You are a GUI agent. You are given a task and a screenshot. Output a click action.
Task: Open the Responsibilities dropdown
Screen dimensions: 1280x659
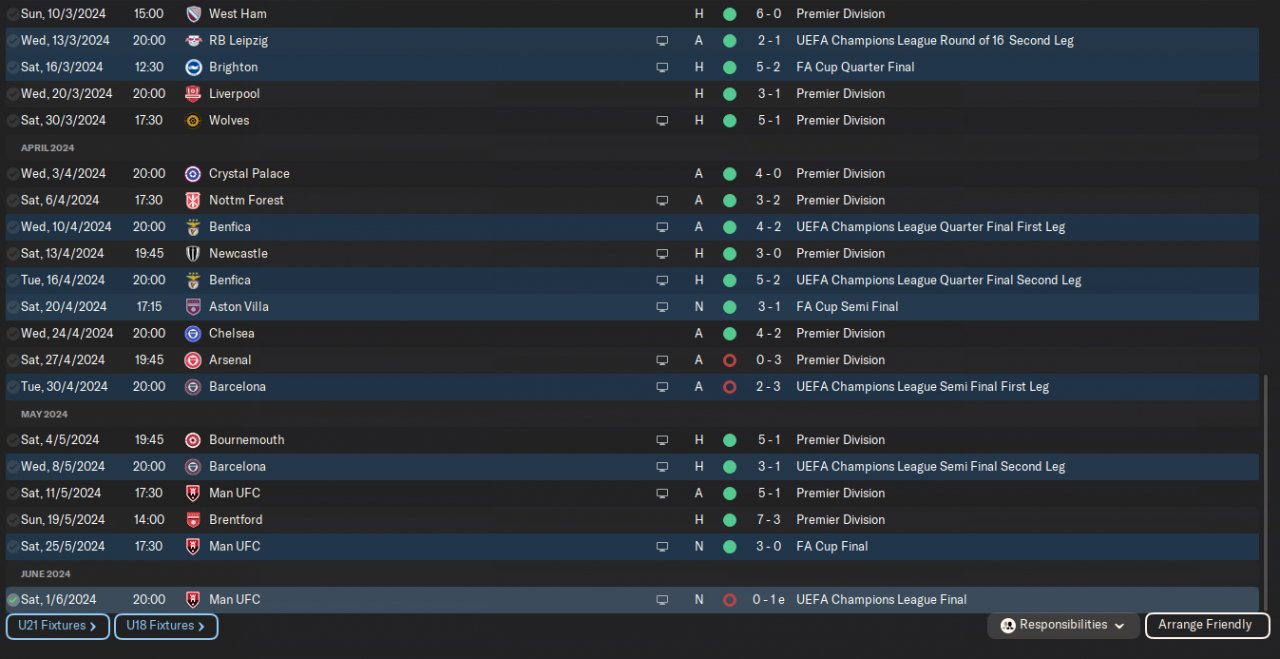click(1063, 625)
